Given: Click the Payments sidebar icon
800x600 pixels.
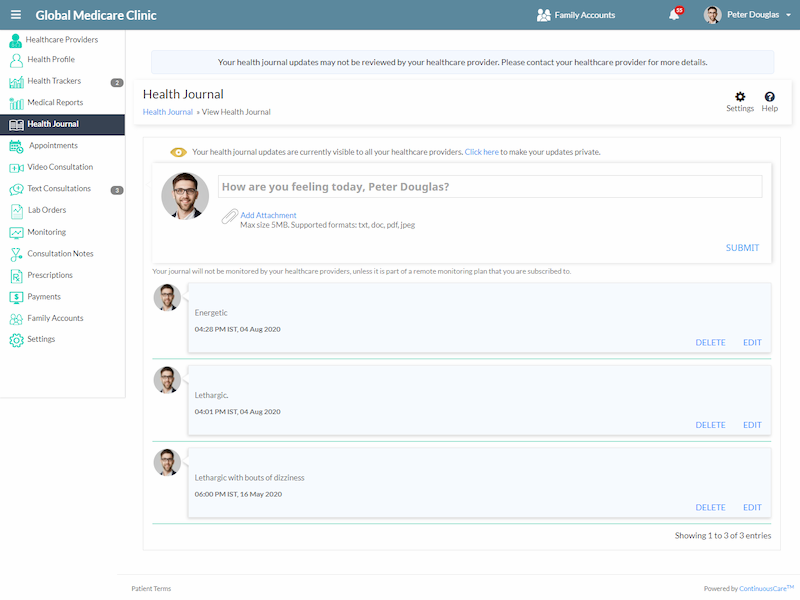Looking at the screenshot, I should pos(16,297).
